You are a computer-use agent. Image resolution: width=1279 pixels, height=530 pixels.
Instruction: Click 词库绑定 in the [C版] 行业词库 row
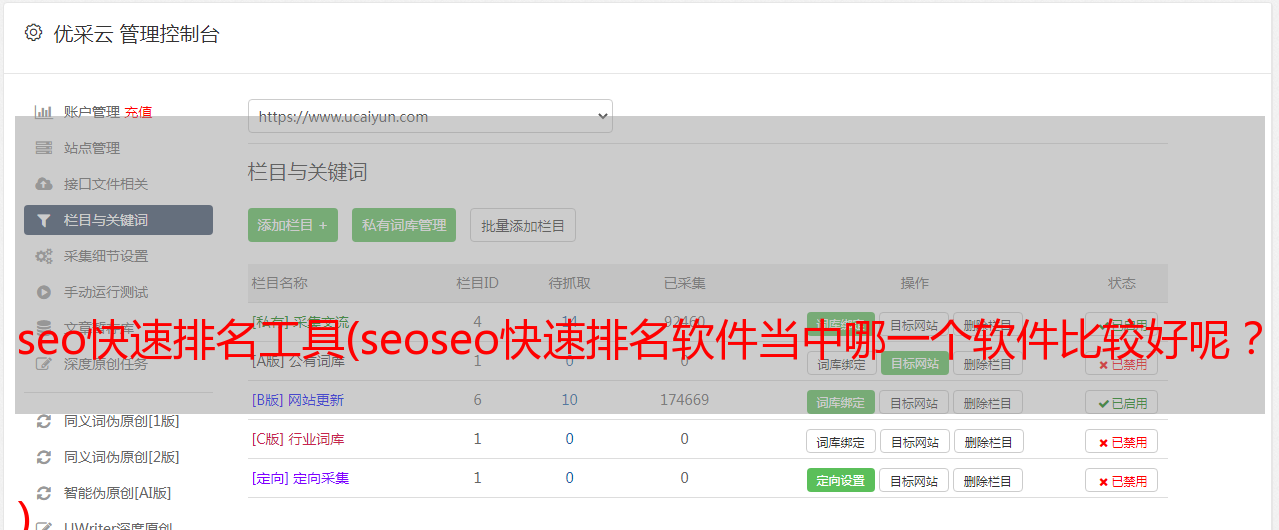[x=841, y=441]
